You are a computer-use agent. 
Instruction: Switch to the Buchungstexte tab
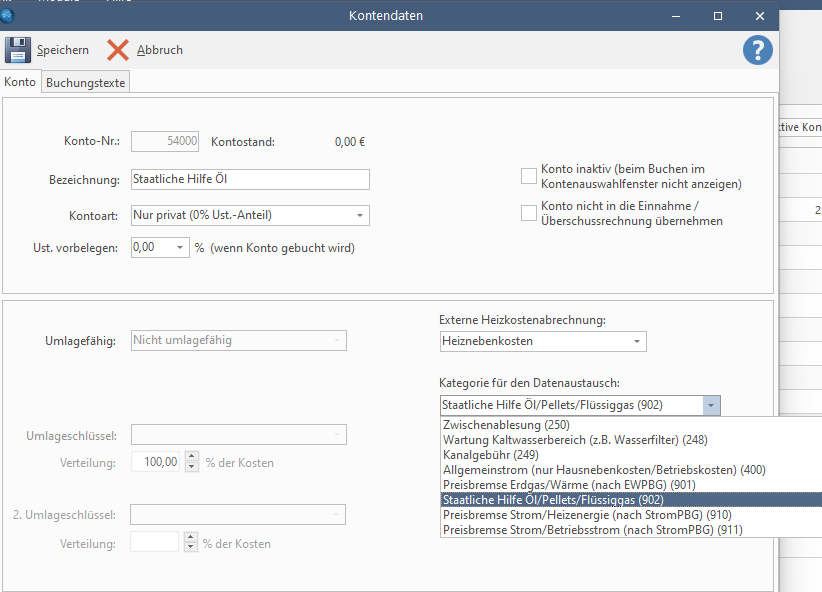point(86,83)
